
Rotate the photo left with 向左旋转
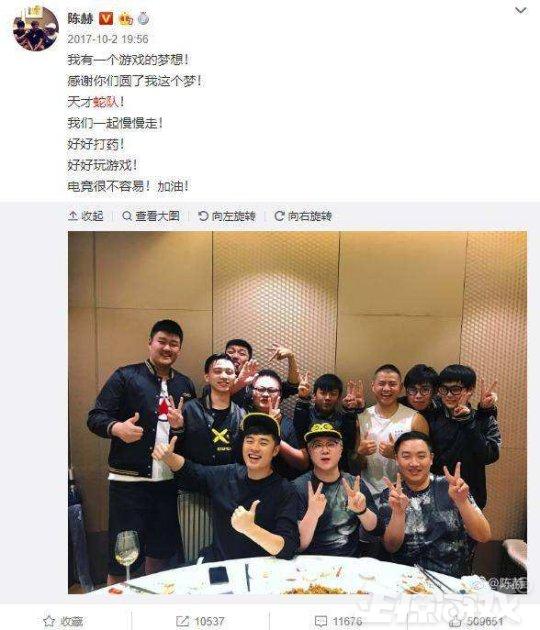pos(227,216)
